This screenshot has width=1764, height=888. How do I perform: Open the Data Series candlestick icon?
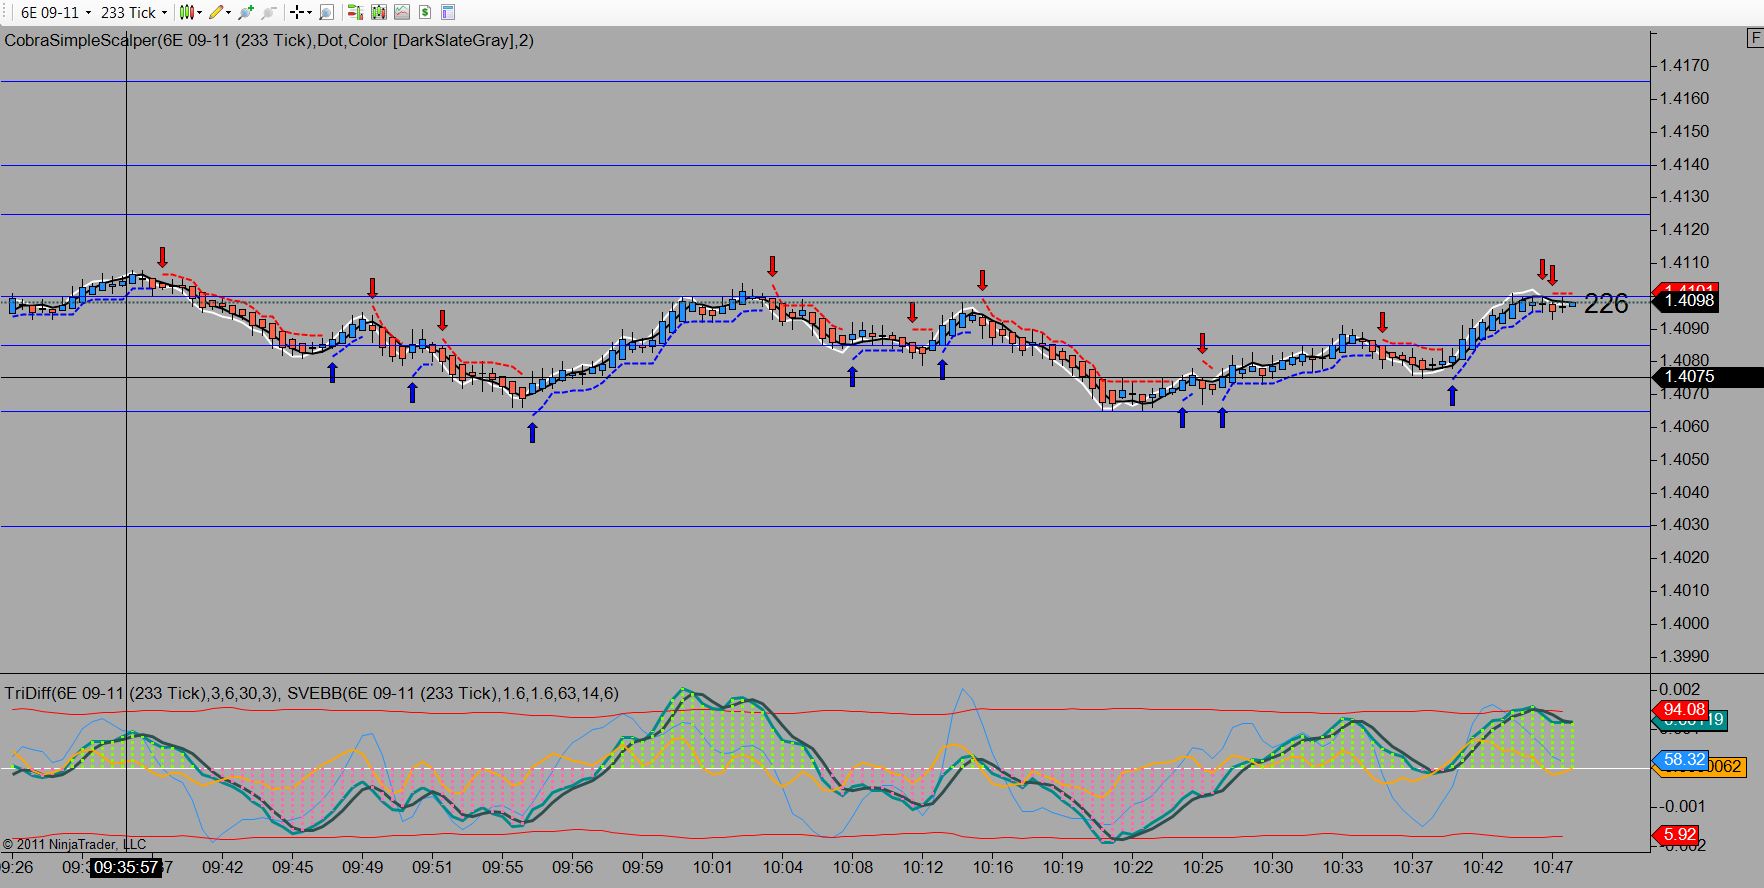[x=378, y=12]
